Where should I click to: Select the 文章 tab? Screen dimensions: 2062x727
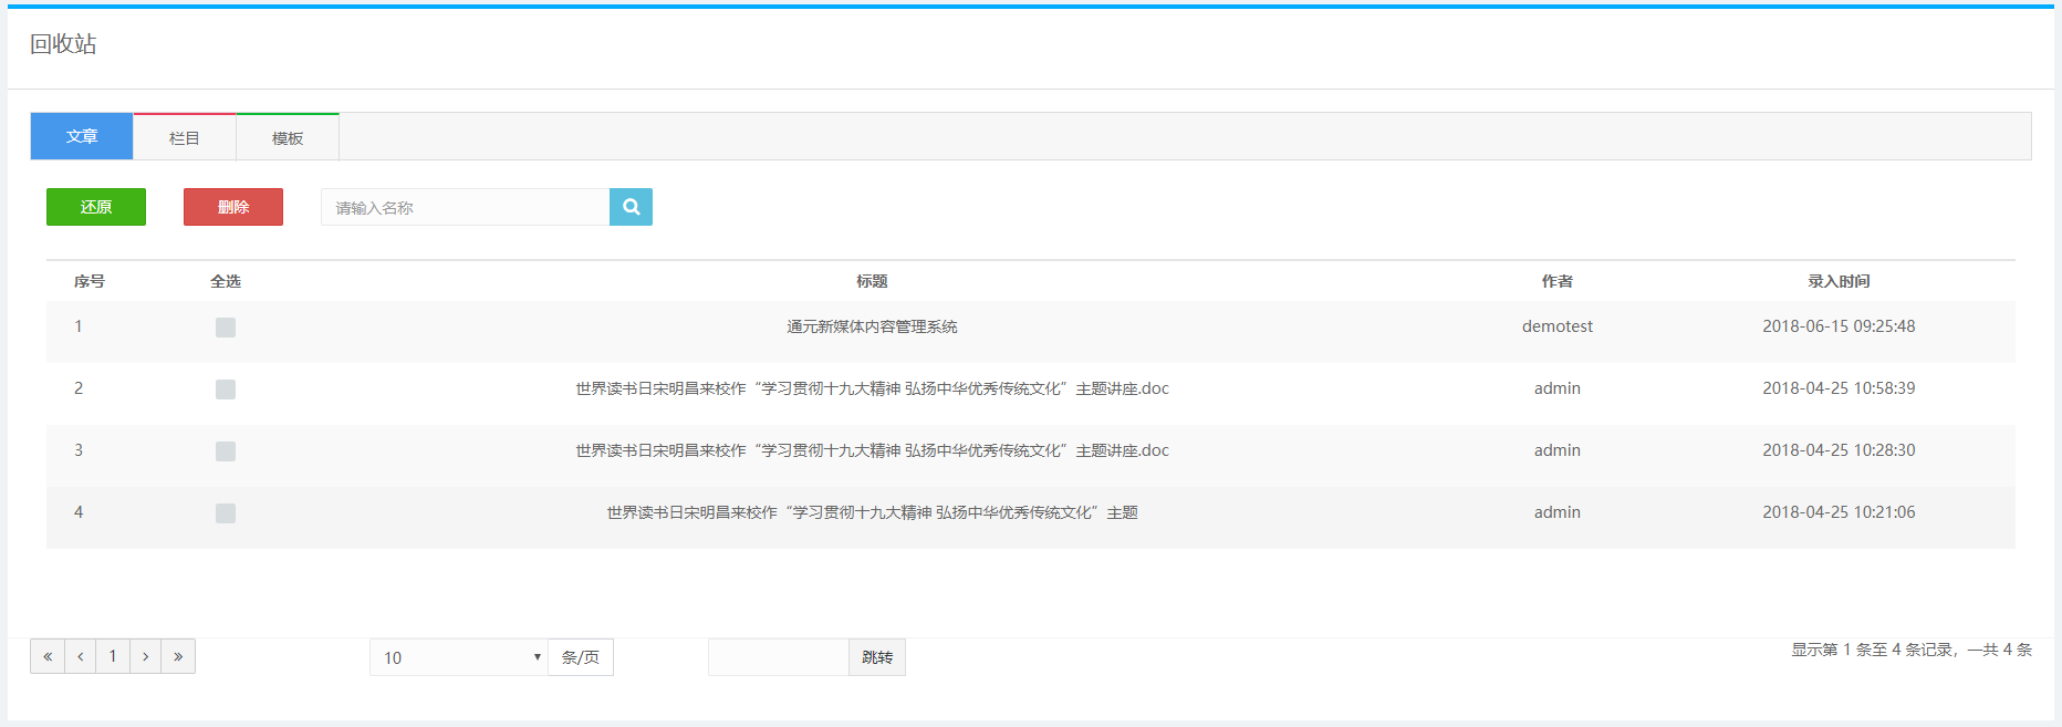point(82,137)
